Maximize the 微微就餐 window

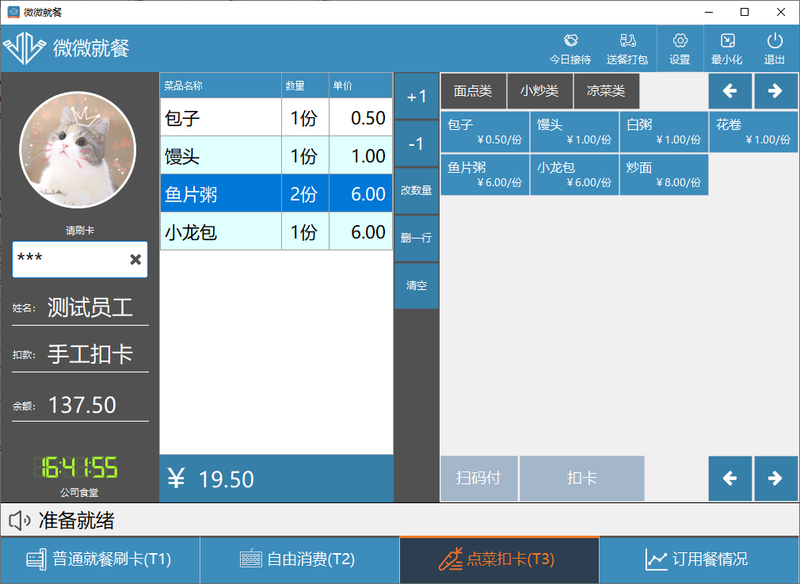coord(744,12)
